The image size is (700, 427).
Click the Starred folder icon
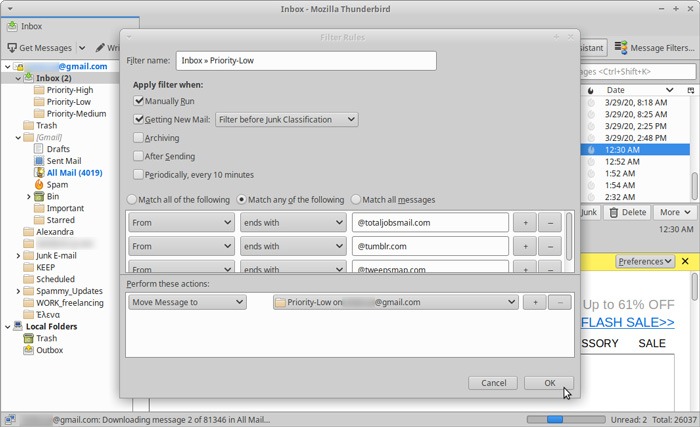(39, 220)
